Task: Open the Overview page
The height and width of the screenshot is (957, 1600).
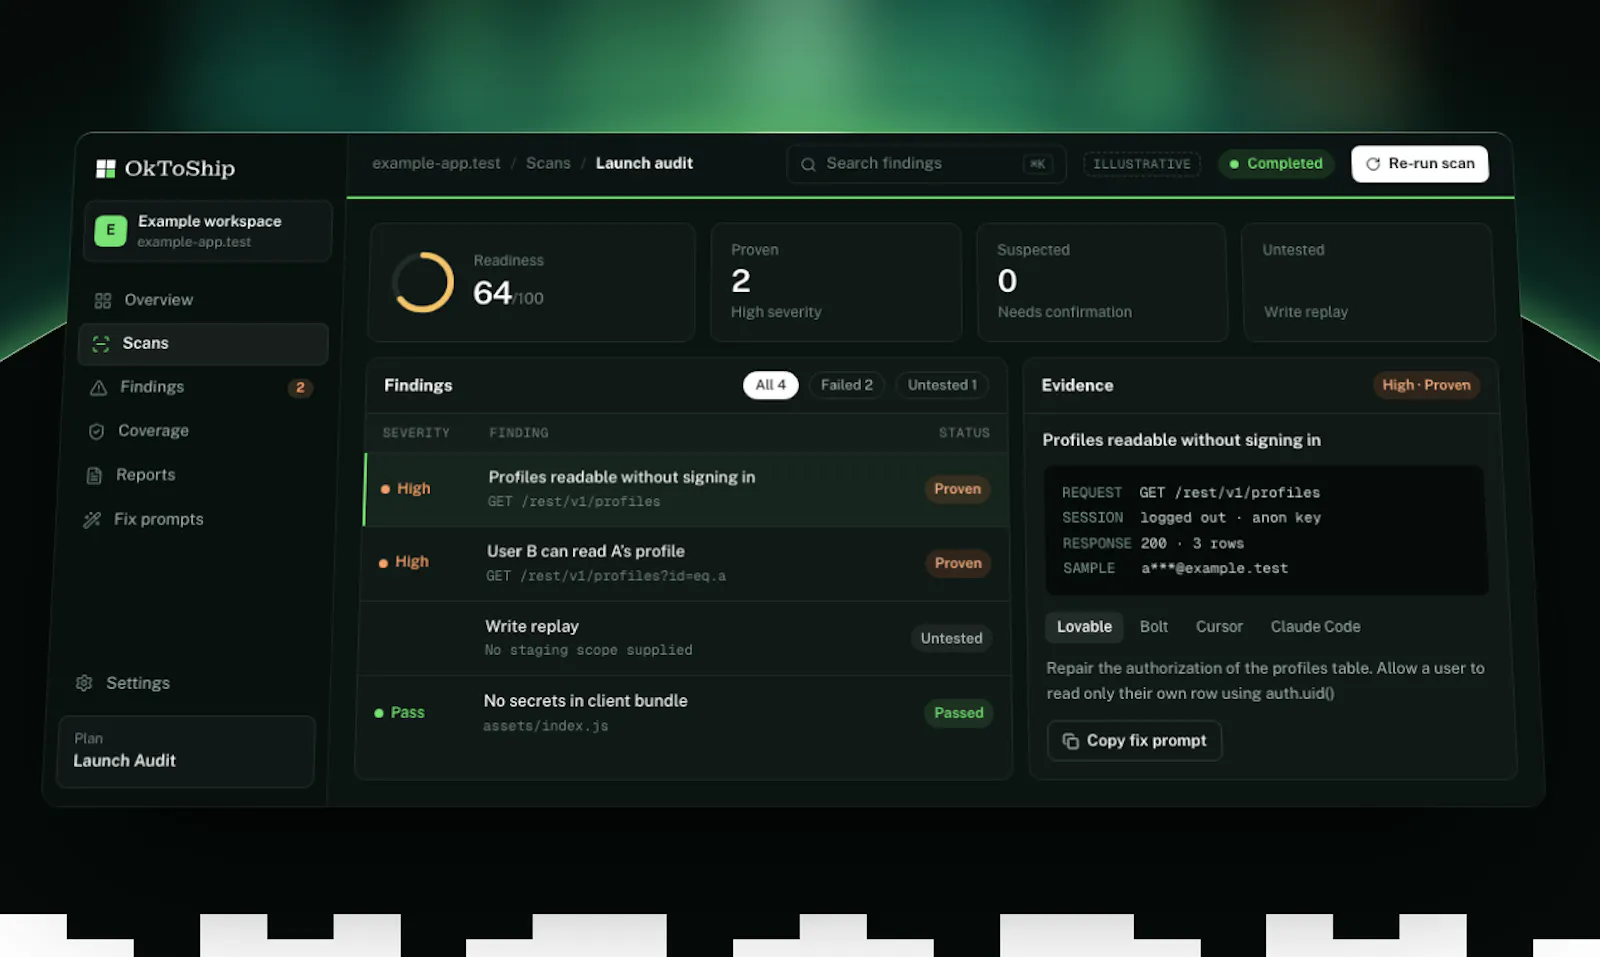Action: (x=203, y=300)
